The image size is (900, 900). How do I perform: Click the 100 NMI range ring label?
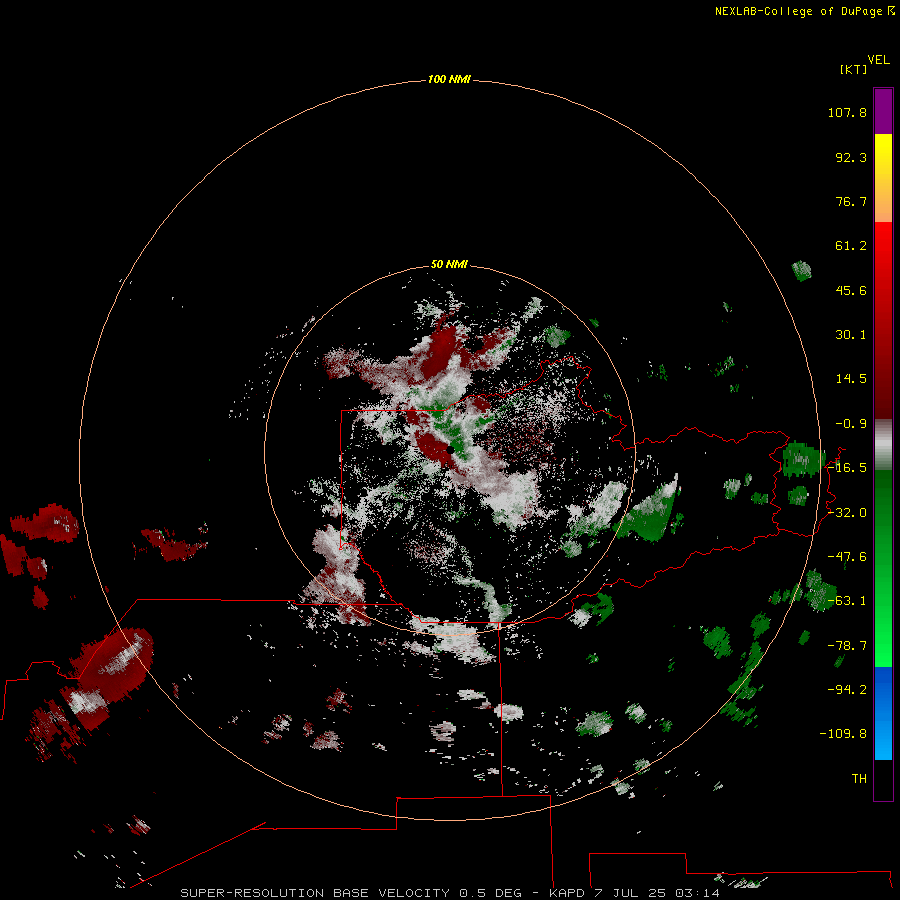449,79
